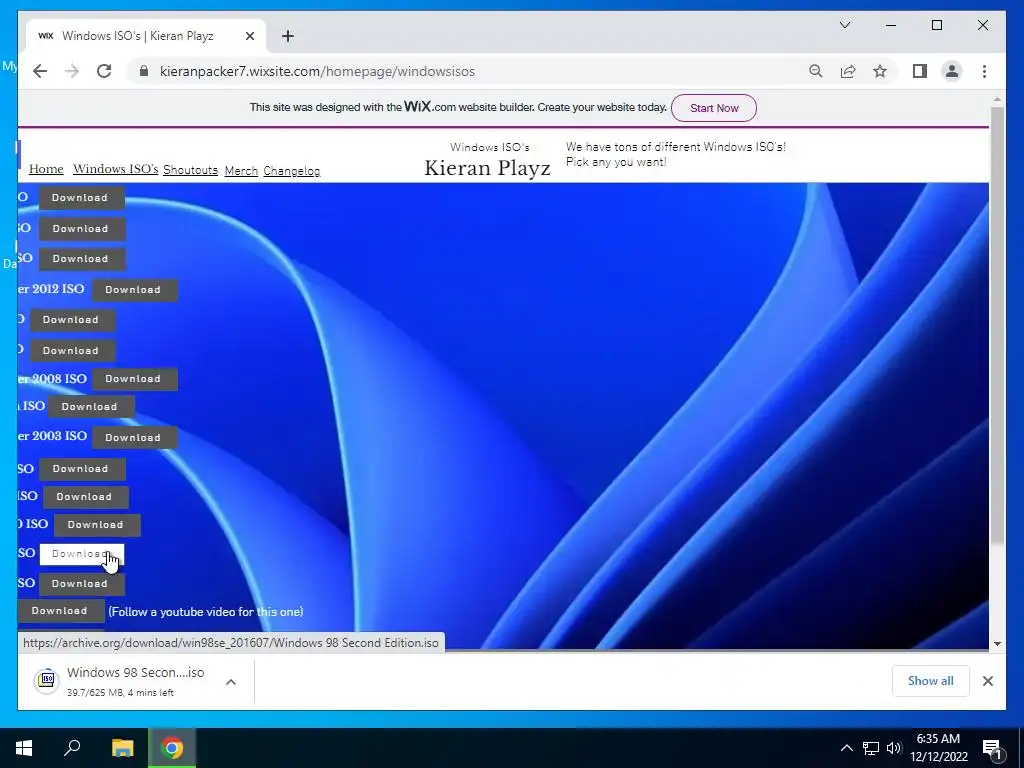Open the zoom magnifier icon in address bar
1024x768 pixels.
tap(816, 71)
